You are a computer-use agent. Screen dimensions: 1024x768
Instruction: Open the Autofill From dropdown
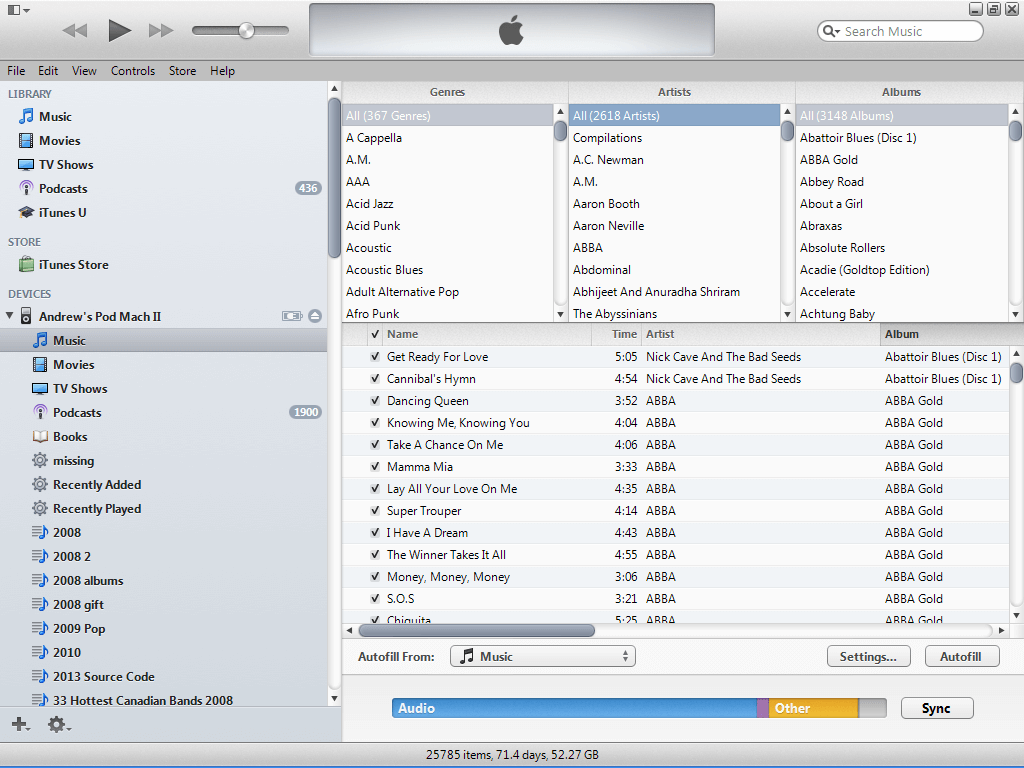543,656
